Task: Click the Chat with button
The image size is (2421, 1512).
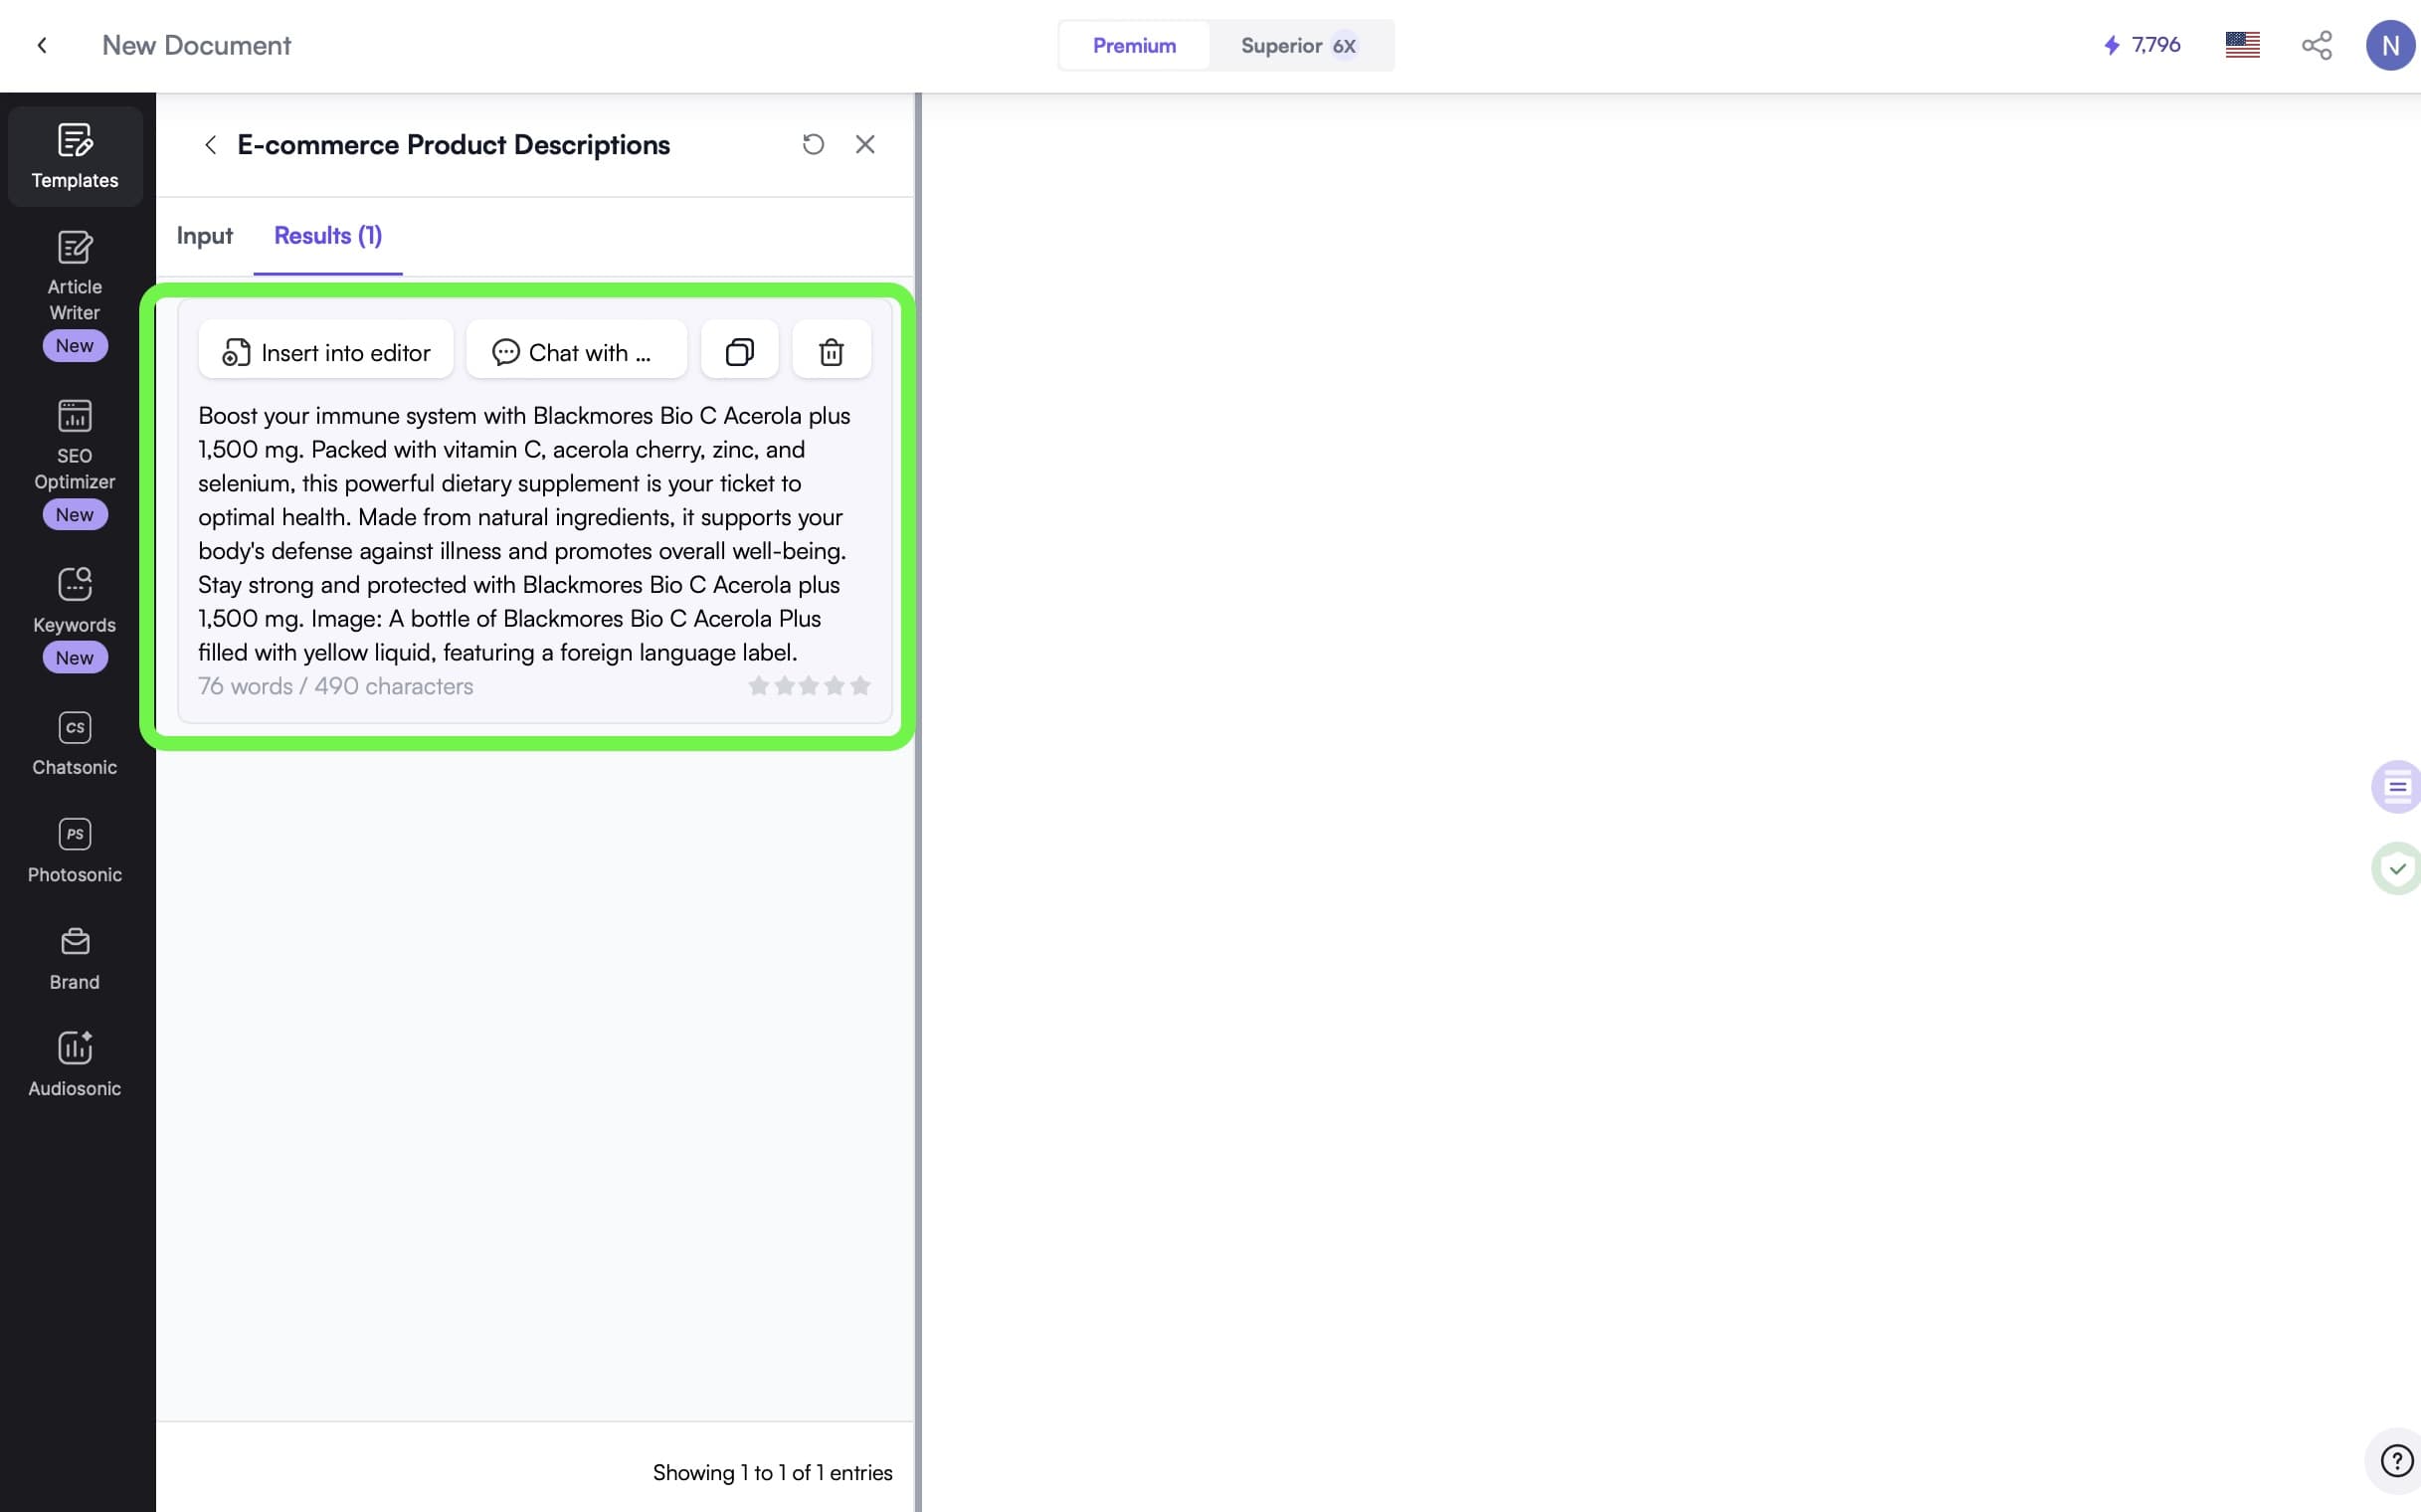Action: [576, 352]
